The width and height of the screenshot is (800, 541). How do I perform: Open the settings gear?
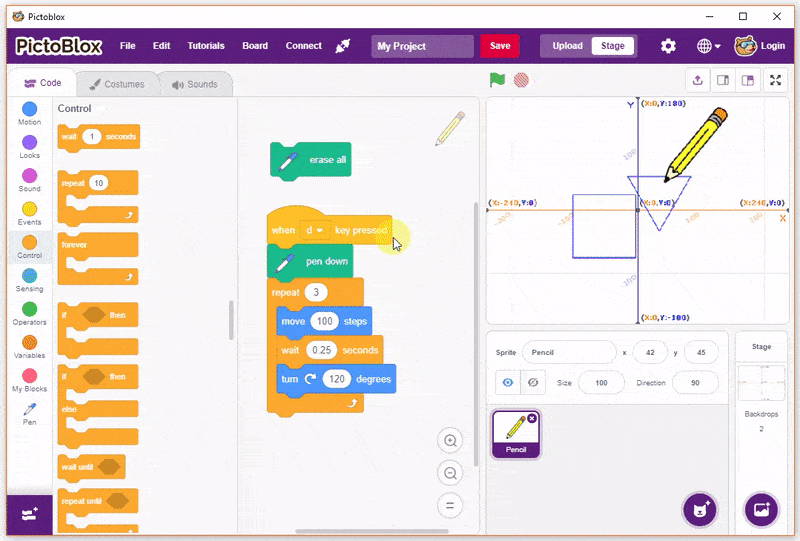pos(668,46)
